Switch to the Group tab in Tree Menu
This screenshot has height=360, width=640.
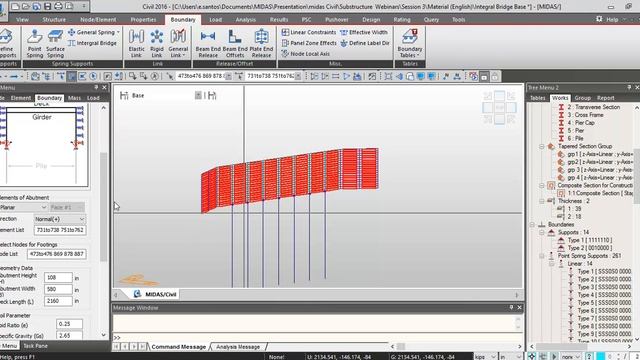tap(582, 98)
